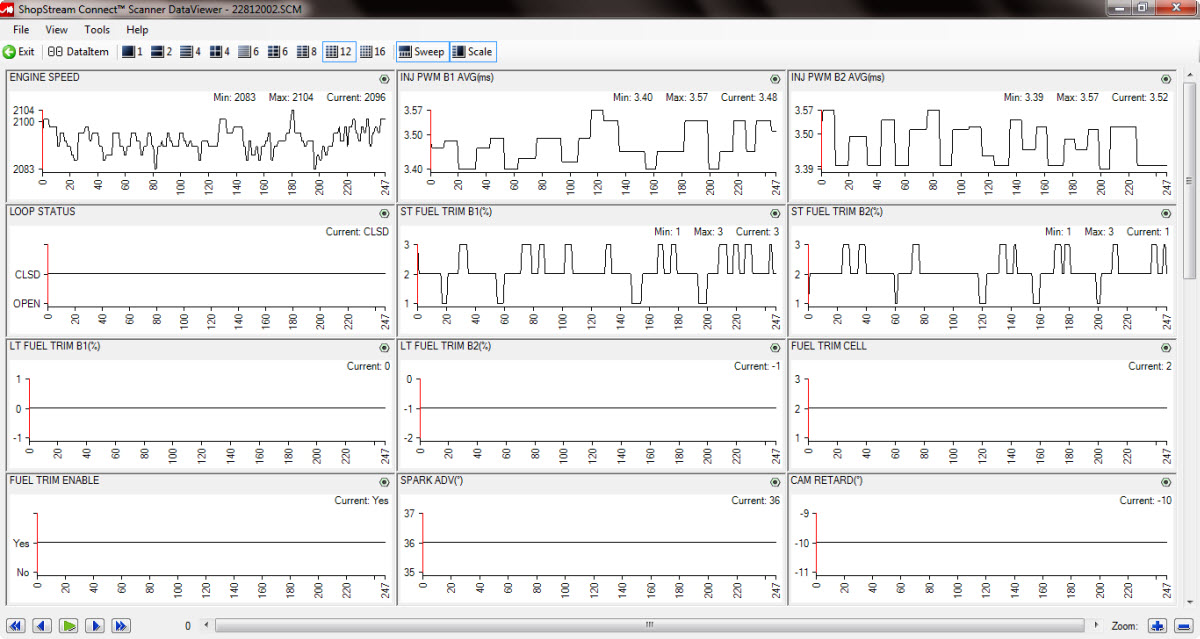Click the LT FUEL TRIM B1 graph options icon

click(x=384, y=347)
